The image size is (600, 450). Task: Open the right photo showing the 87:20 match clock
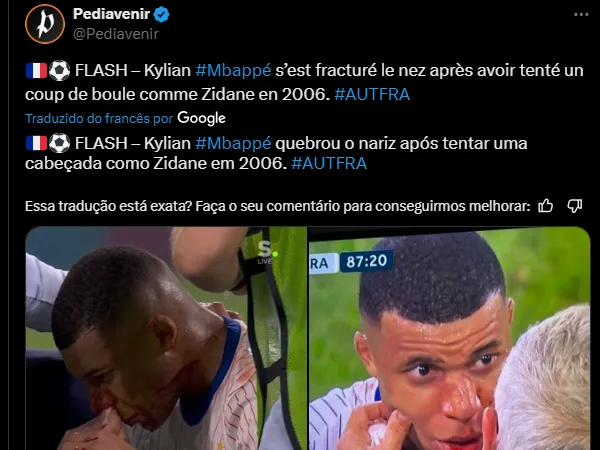point(450,338)
